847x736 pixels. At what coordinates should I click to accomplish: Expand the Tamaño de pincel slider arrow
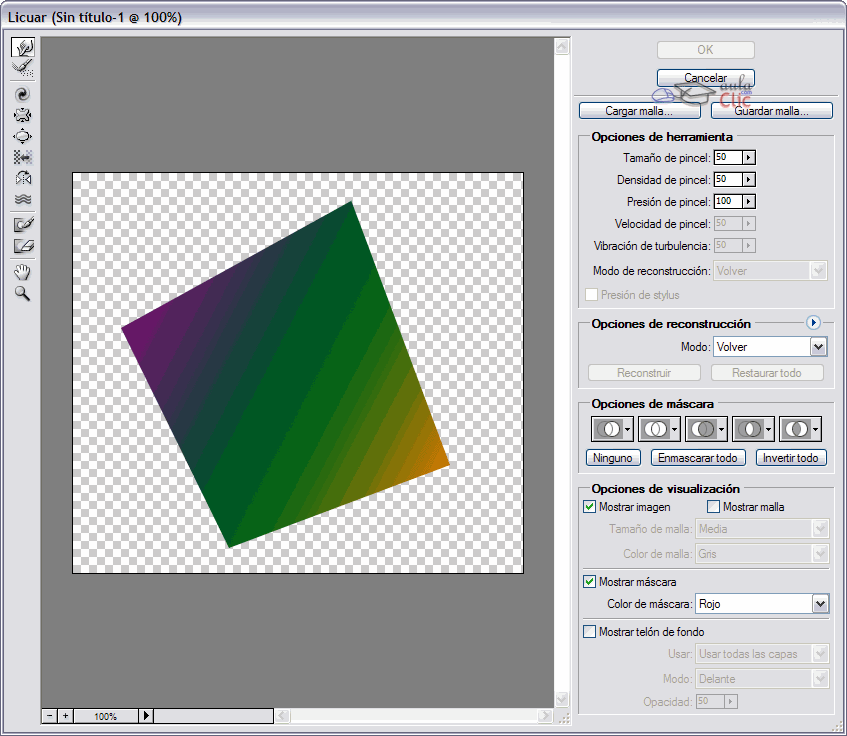point(748,158)
